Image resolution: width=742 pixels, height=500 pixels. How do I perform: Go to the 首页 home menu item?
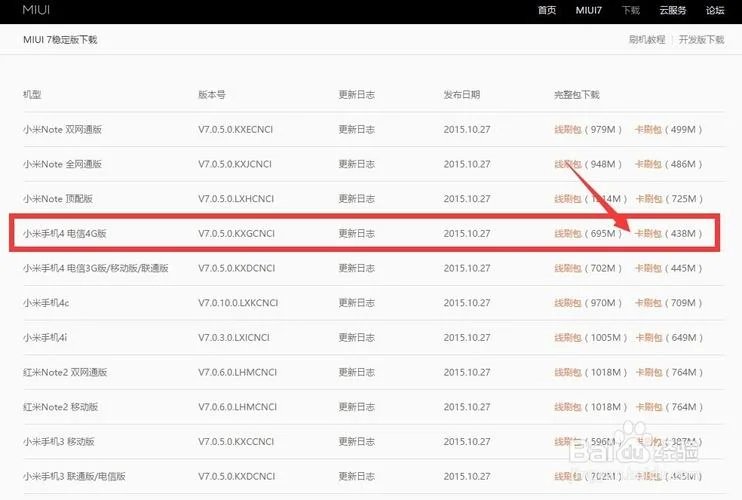tap(547, 10)
